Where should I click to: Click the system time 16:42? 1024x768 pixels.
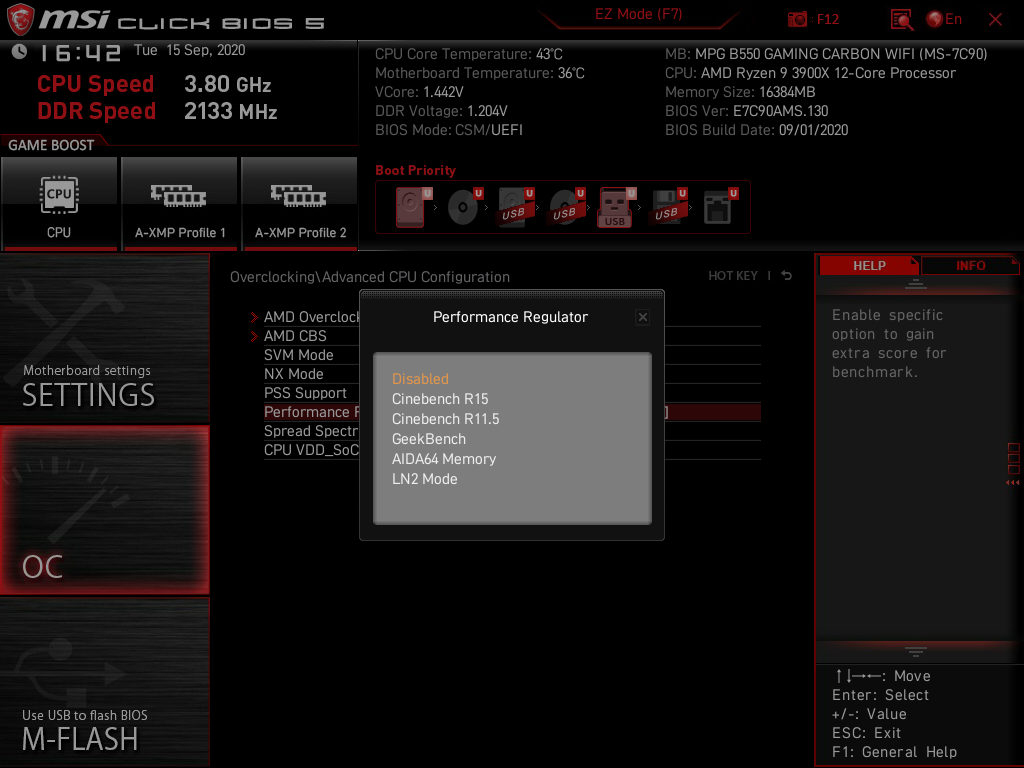80,53
